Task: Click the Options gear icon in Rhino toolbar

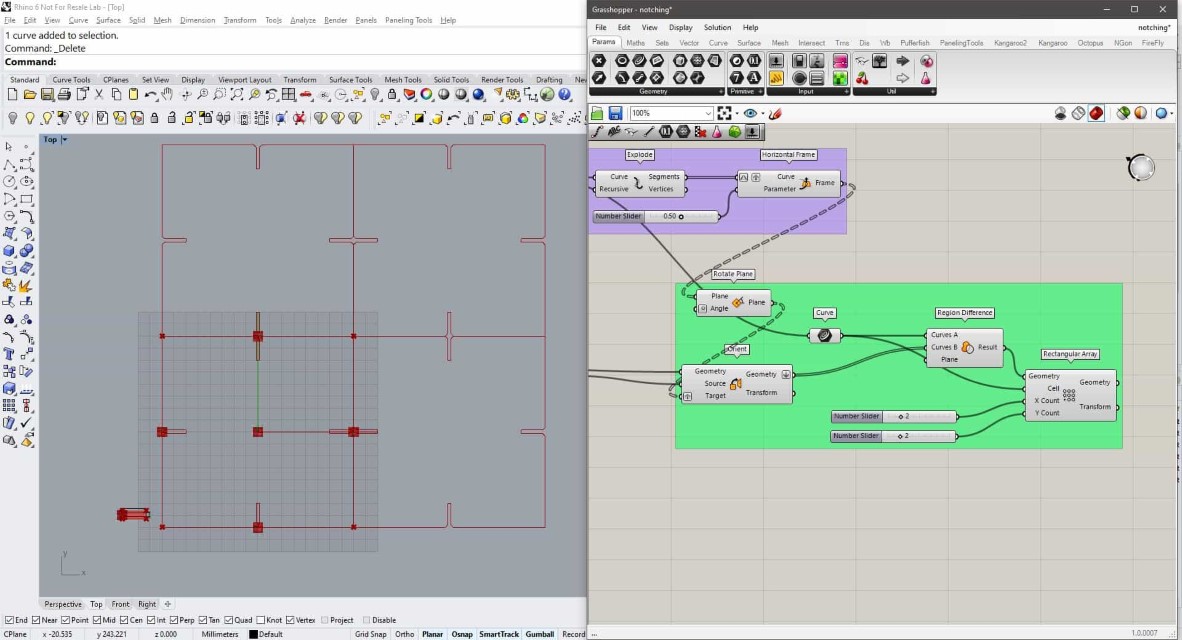Action: coord(513,95)
